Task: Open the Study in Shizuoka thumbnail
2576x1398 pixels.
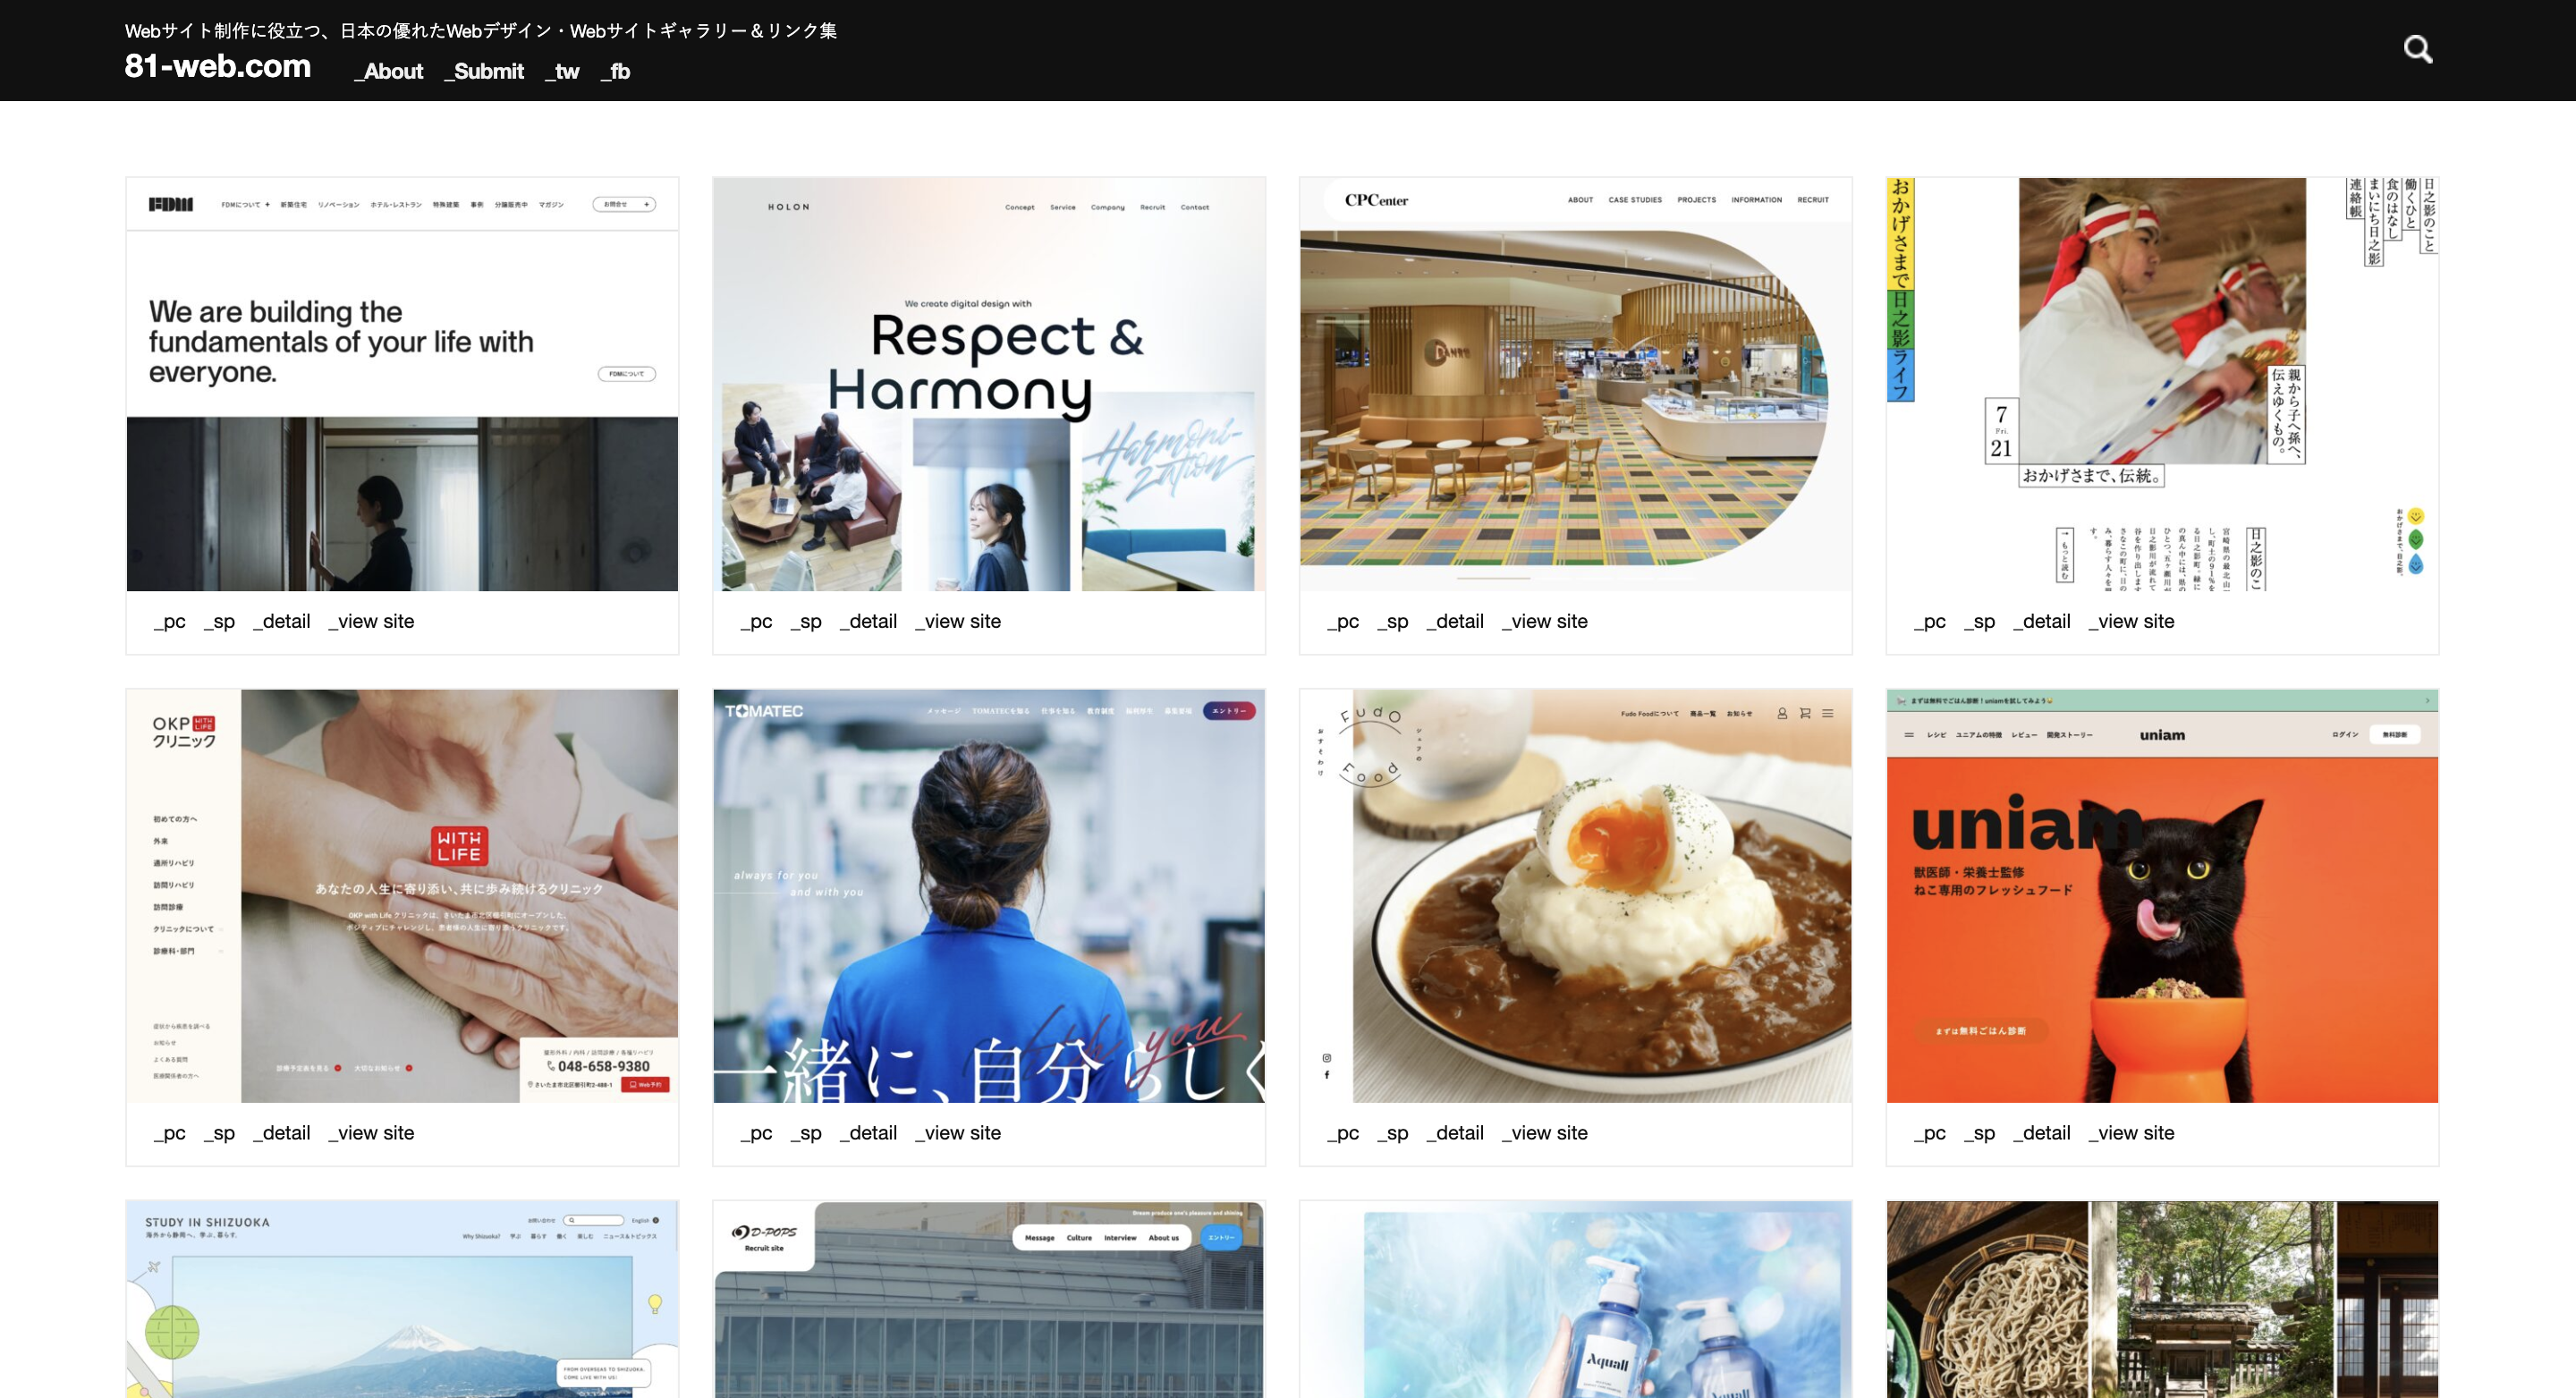Action: 402,1300
